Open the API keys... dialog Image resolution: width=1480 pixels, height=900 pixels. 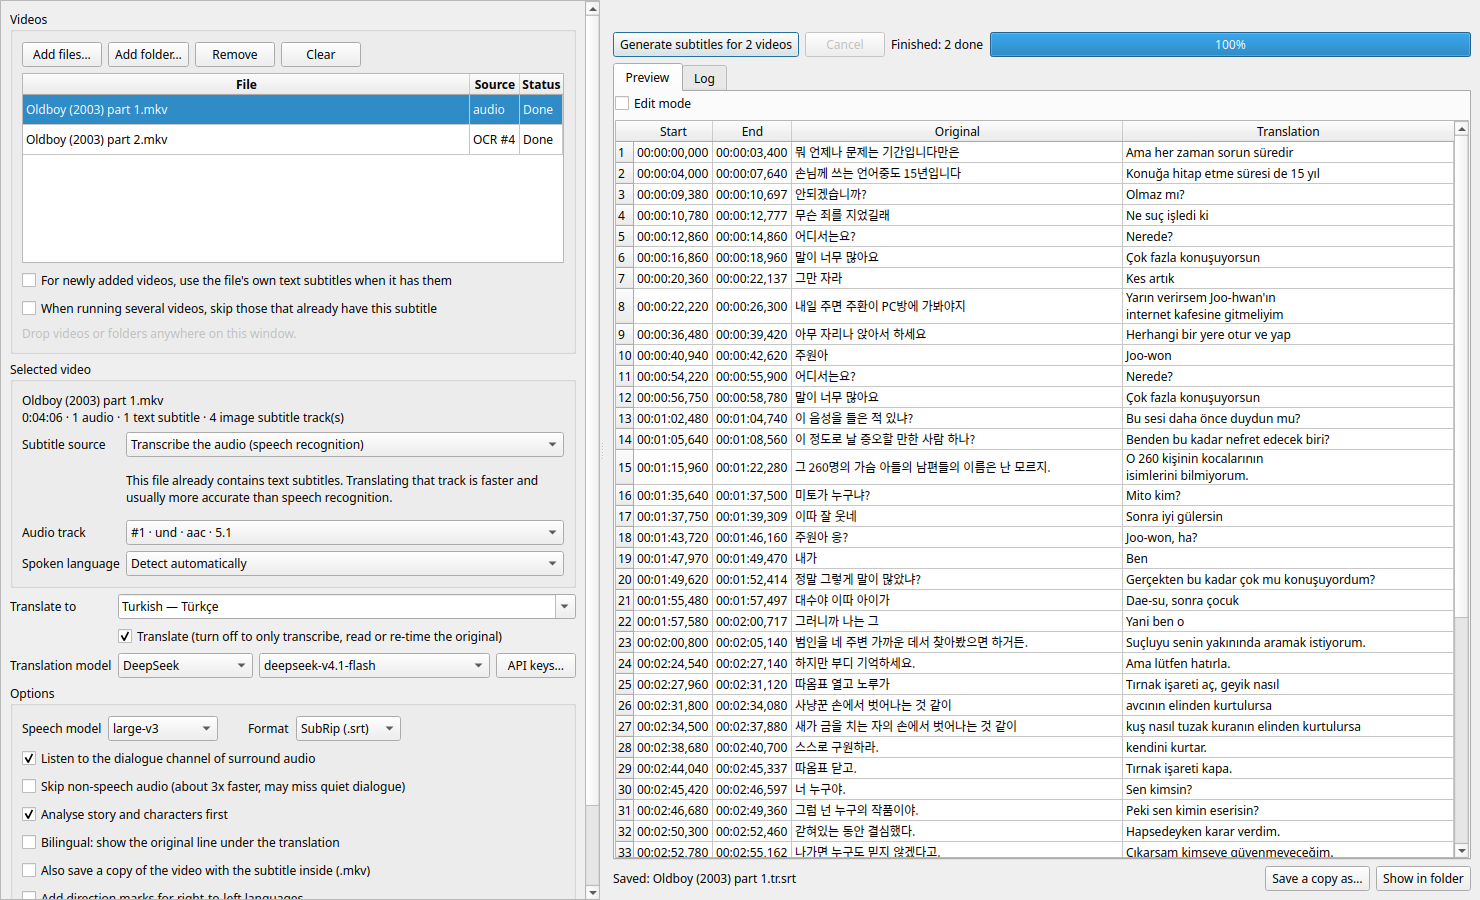click(x=536, y=666)
